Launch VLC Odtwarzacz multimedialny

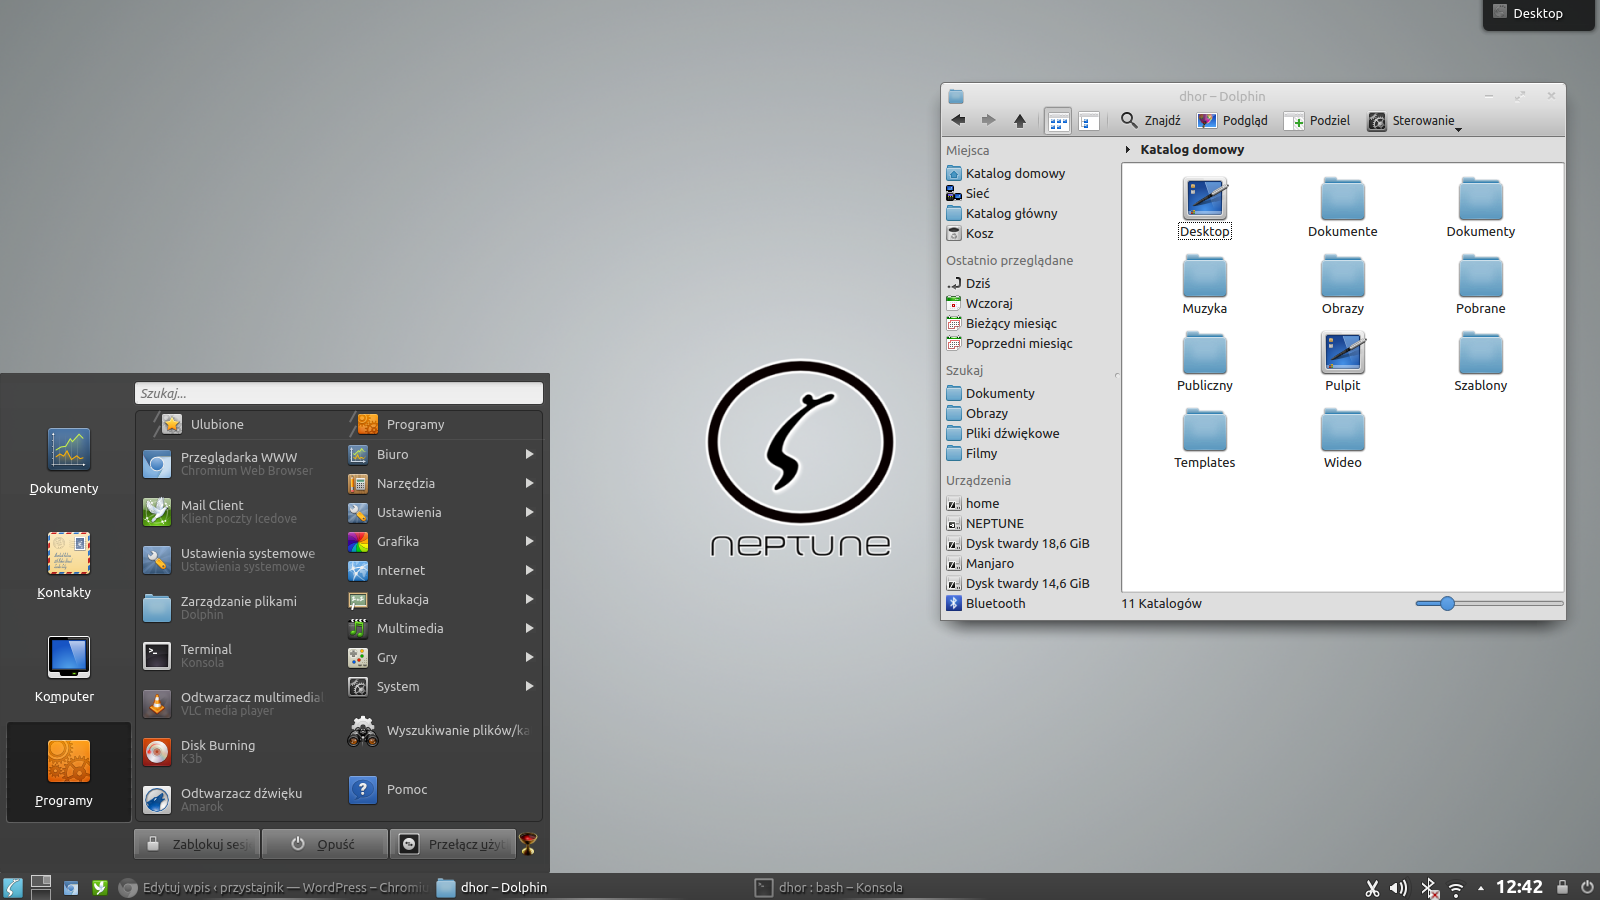pos(237,704)
